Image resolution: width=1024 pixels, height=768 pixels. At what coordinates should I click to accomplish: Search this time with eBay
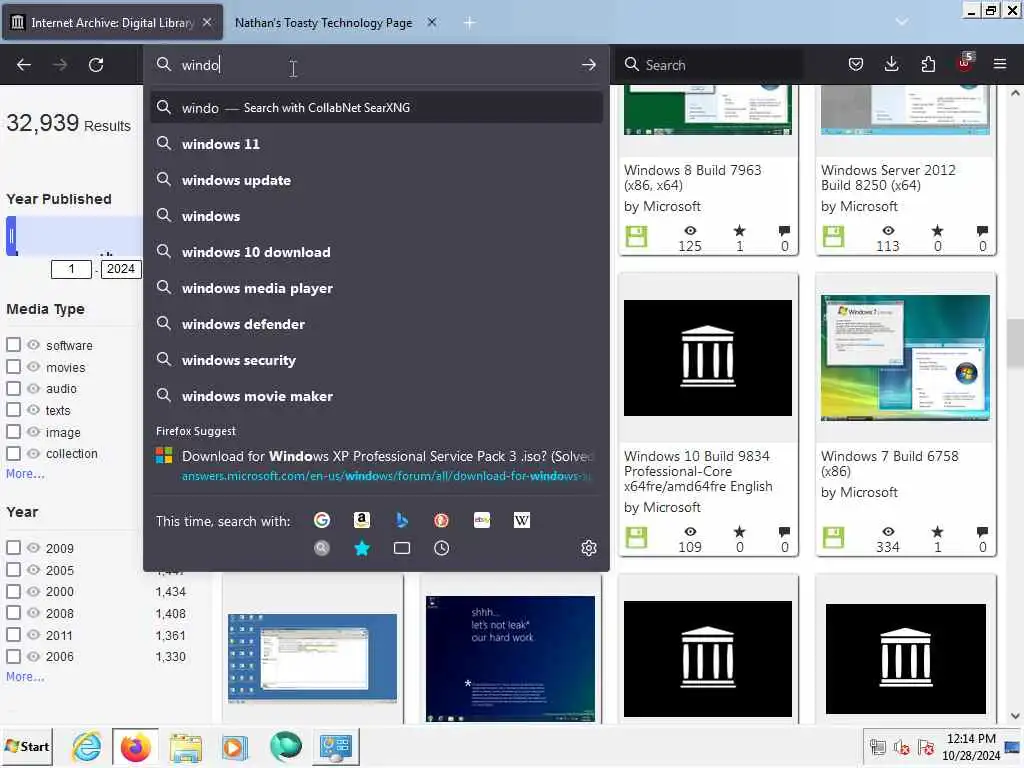[x=482, y=520]
